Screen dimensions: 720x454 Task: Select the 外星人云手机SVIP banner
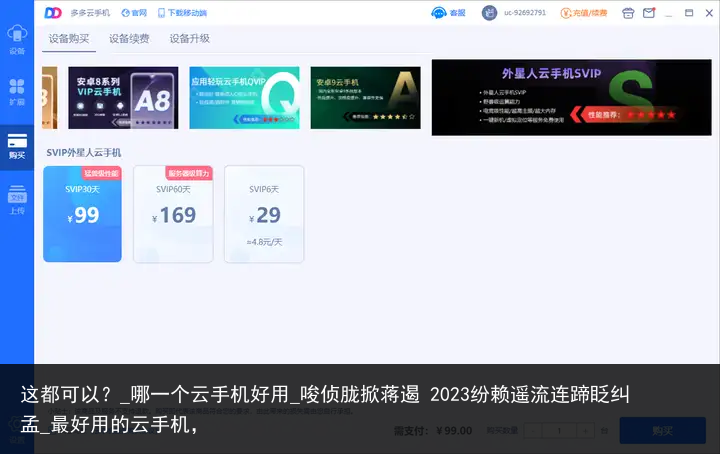571,97
